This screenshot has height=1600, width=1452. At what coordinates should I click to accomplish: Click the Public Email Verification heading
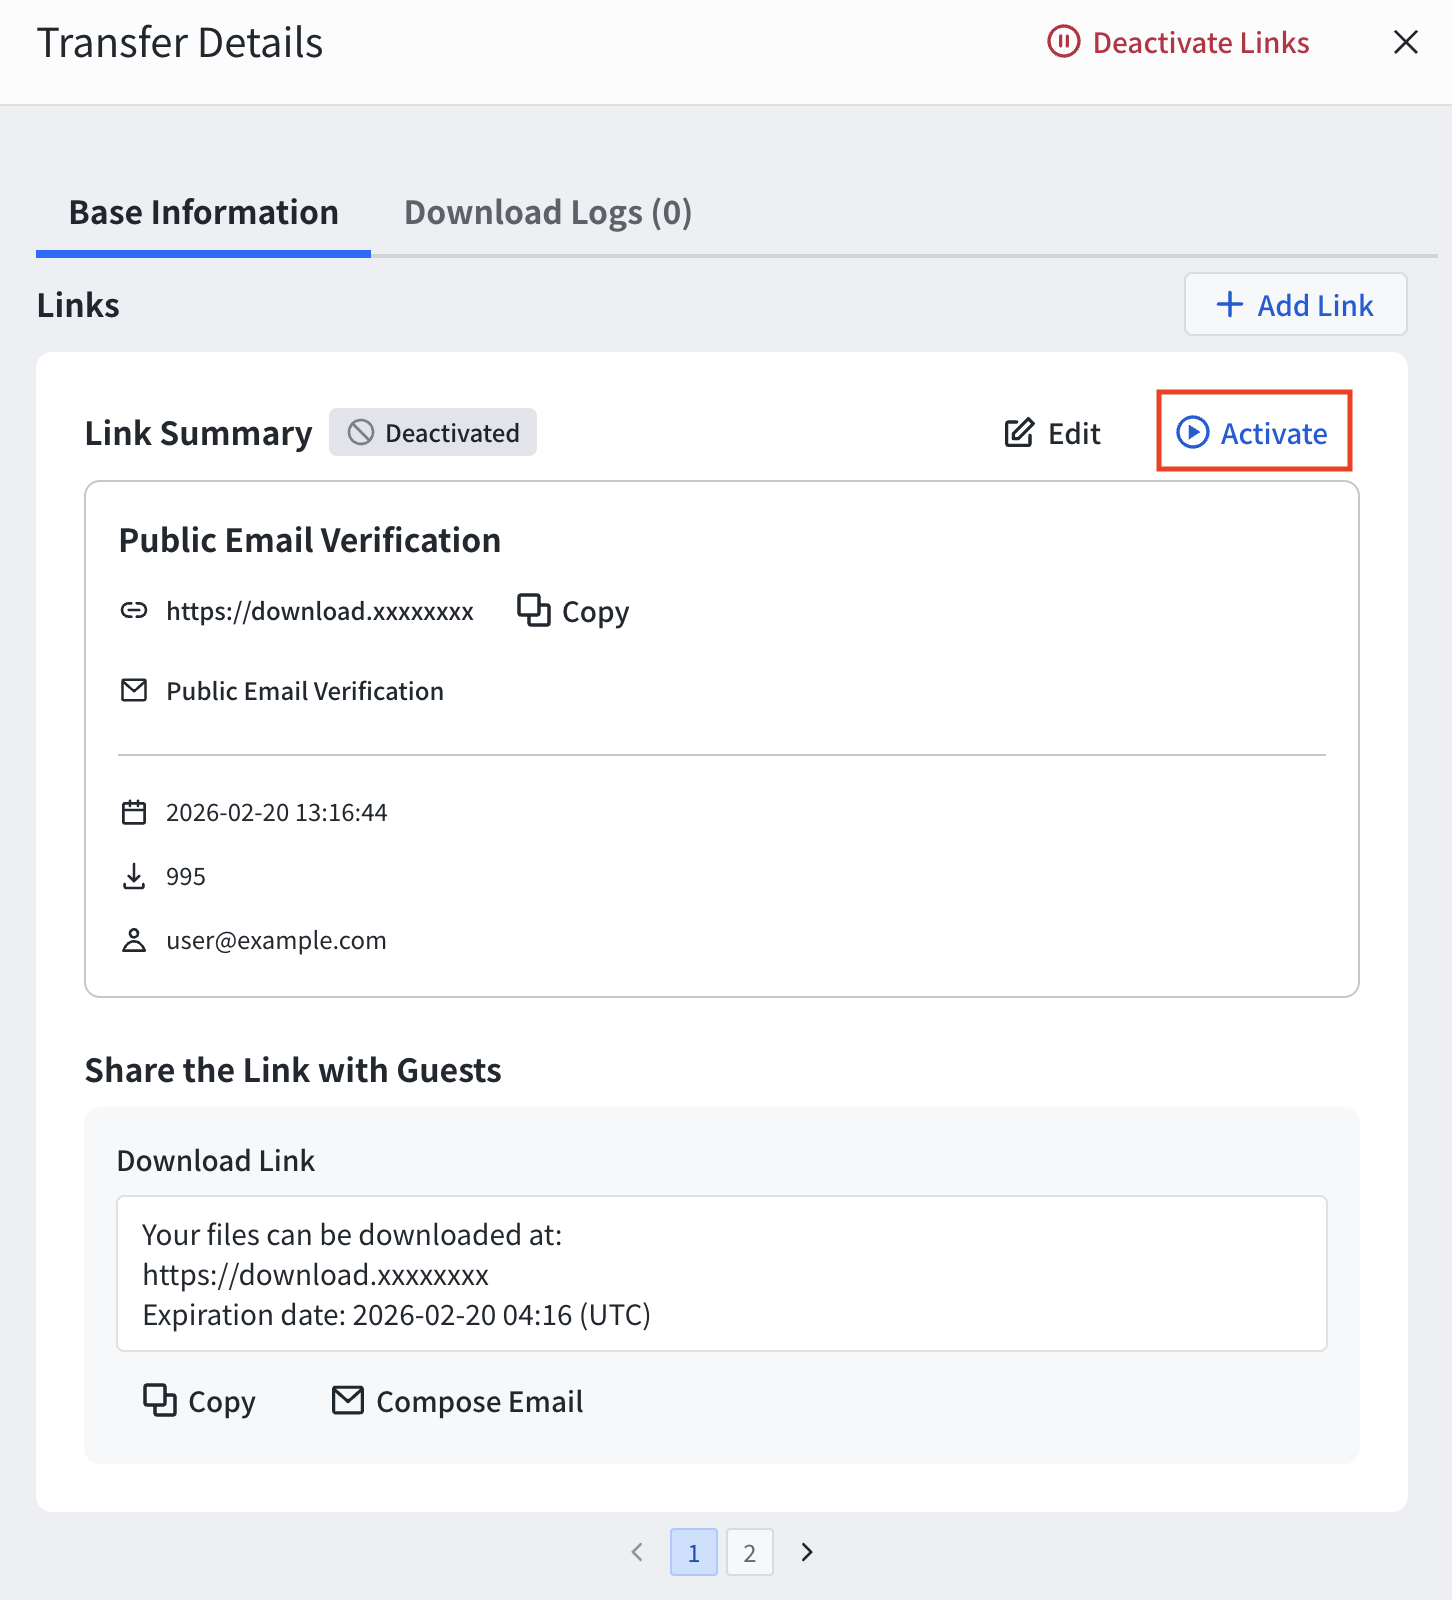pos(310,540)
